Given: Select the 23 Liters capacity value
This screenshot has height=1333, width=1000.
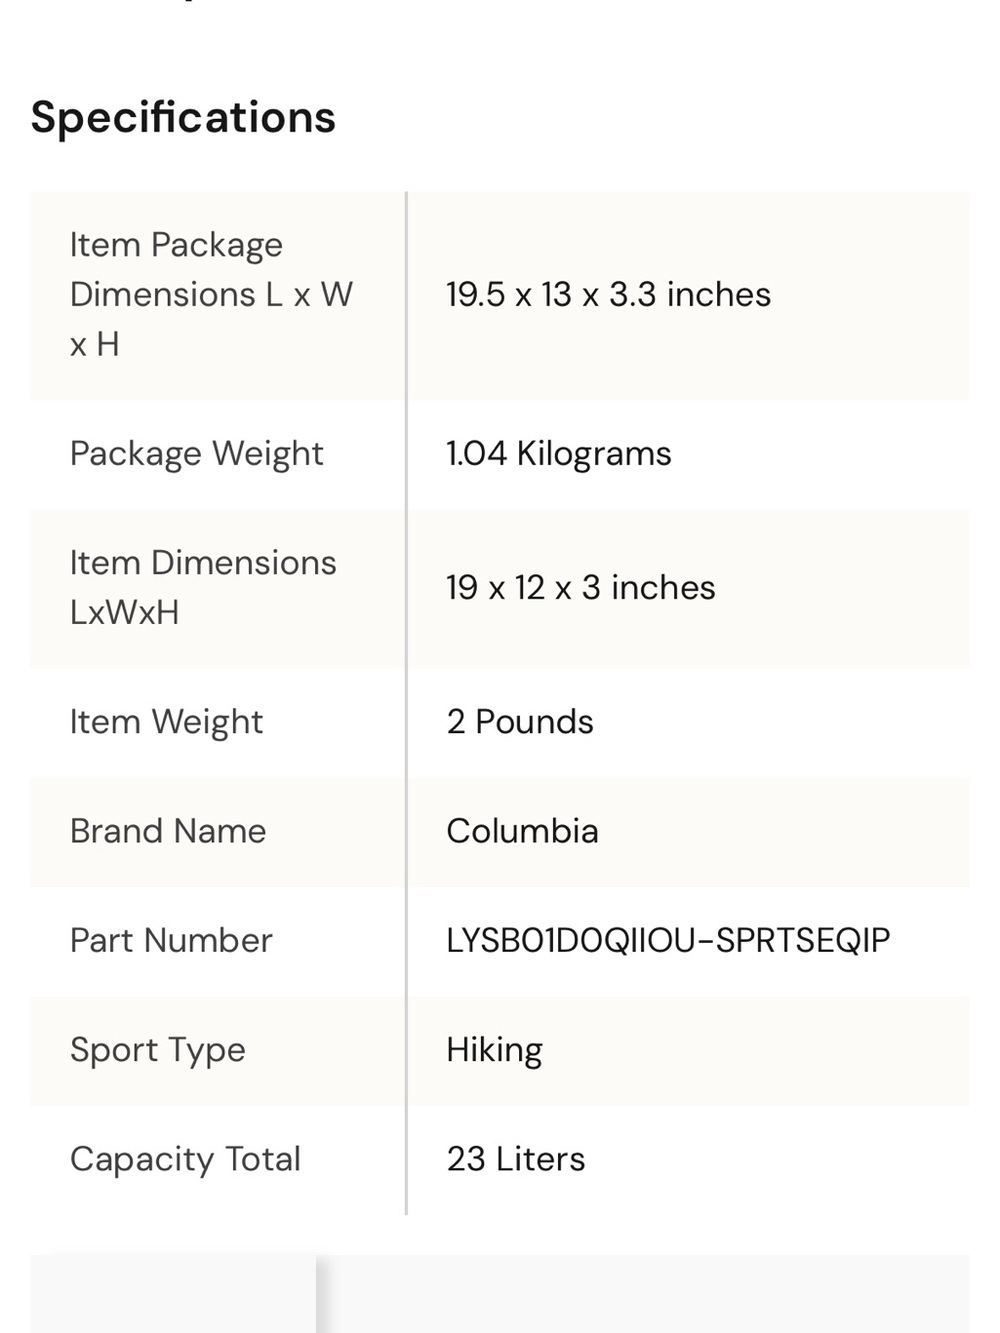Looking at the screenshot, I should click(x=515, y=1159).
